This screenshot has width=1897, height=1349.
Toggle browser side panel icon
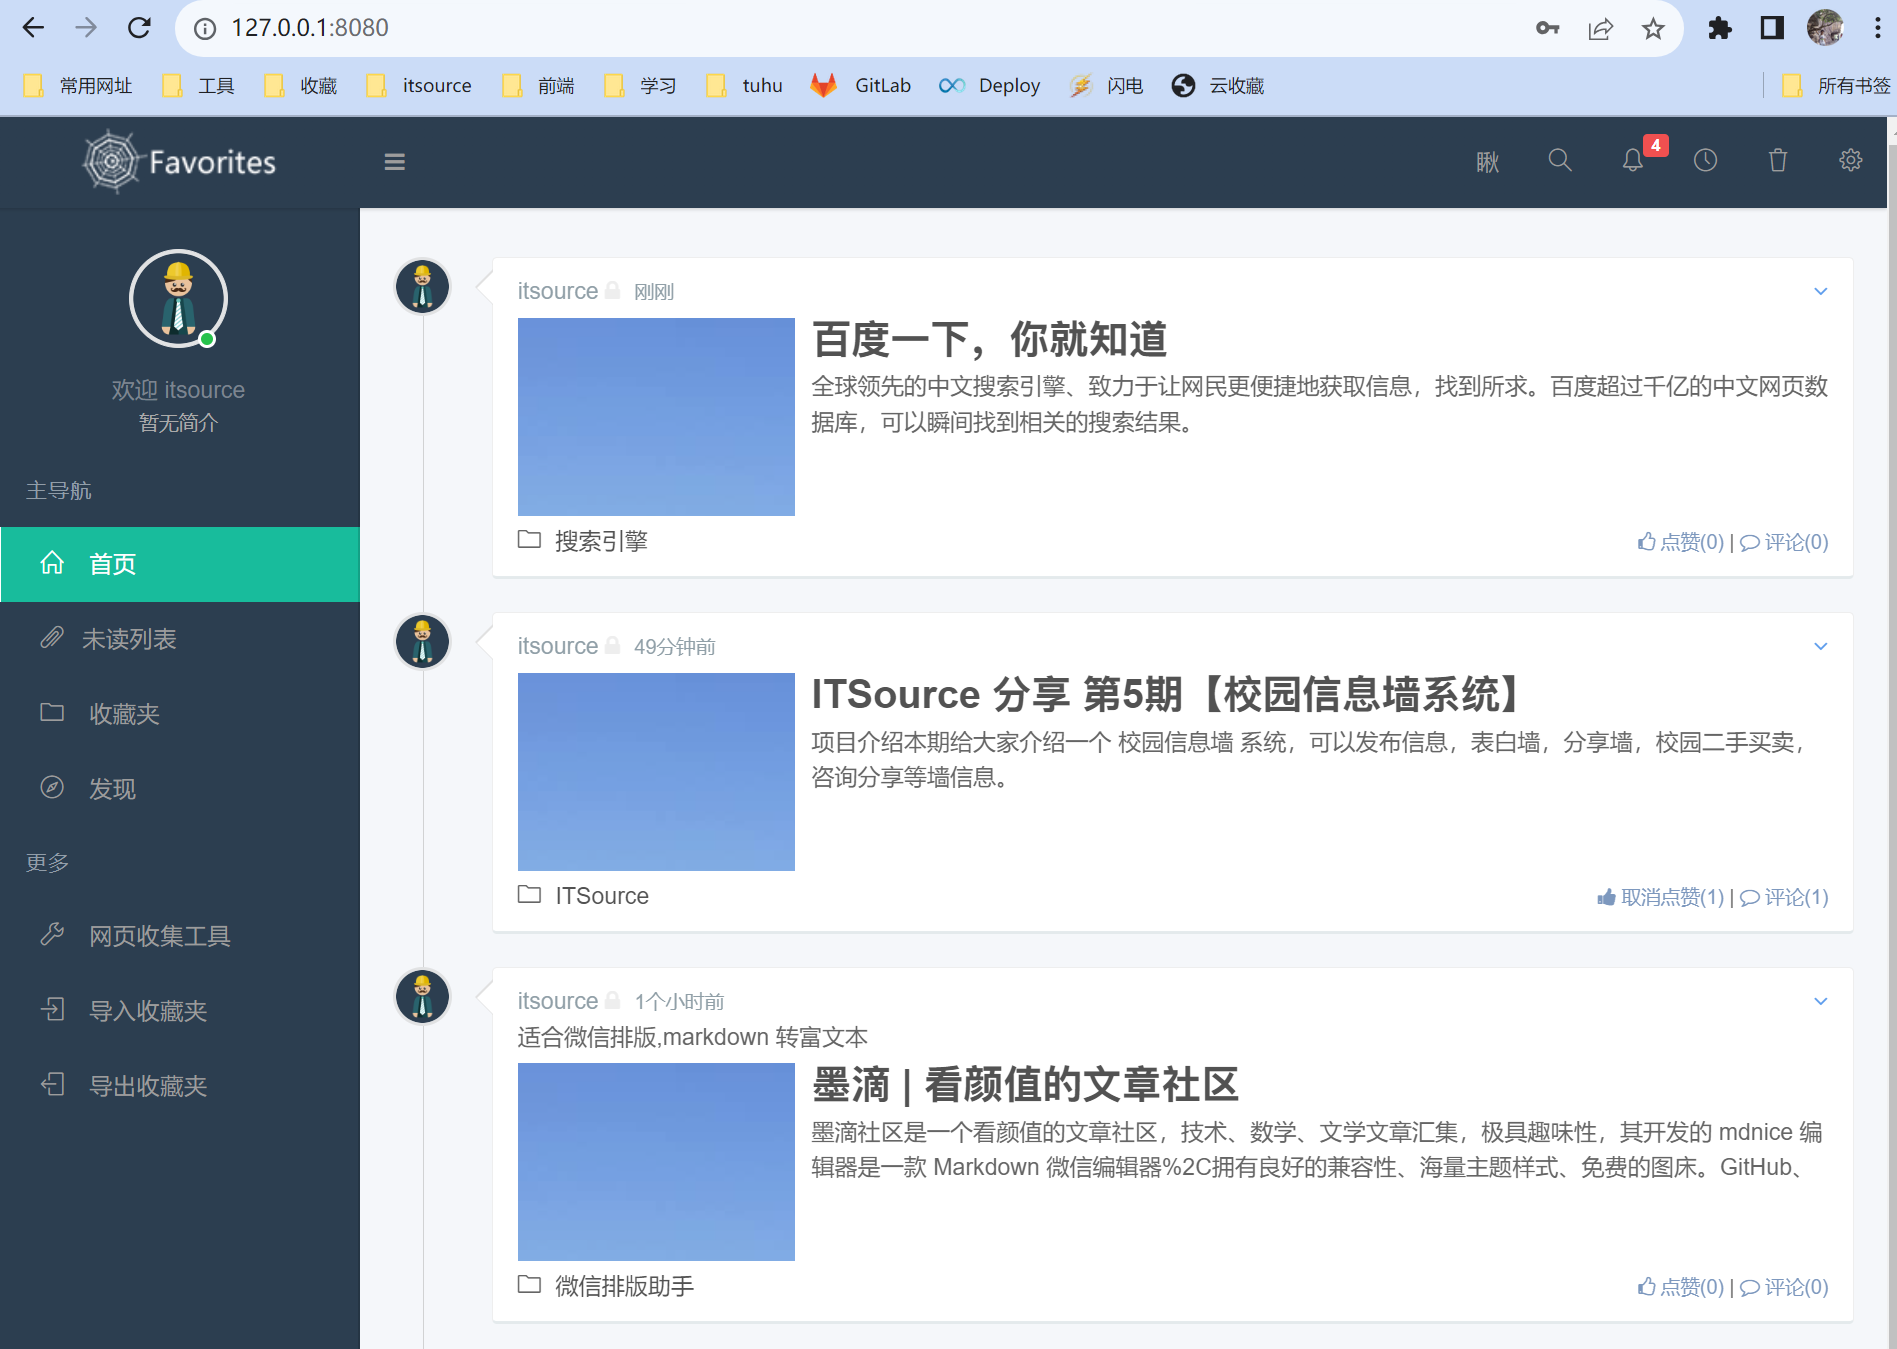(1772, 28)
